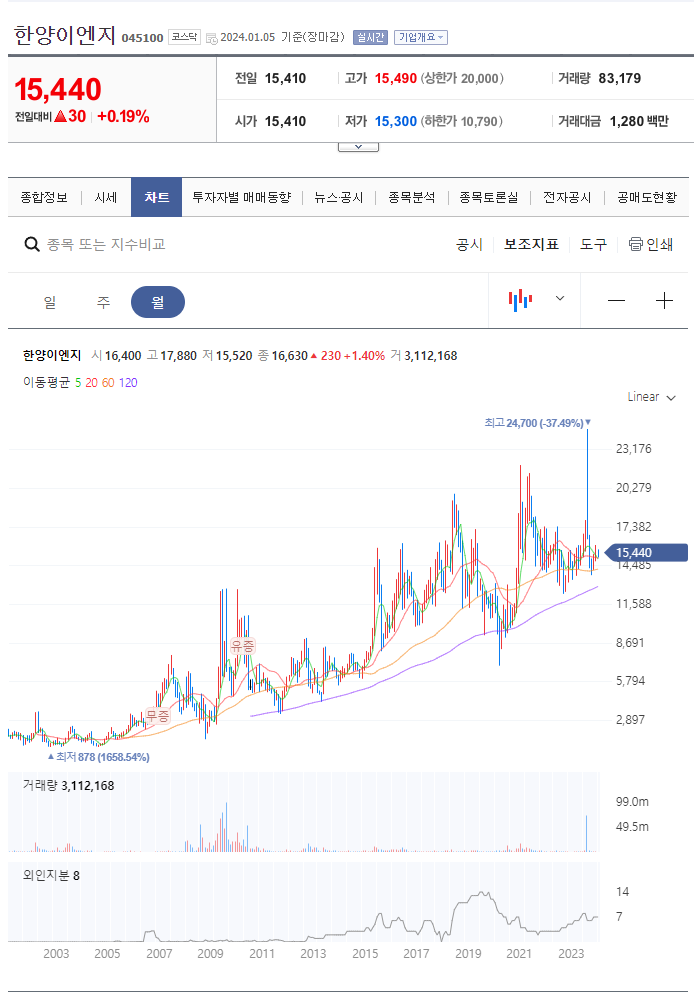Viewport: 694px width, 996px height.
Task: Toggle the 실시간 realtime badge
Action: click(x=370, y=37)
